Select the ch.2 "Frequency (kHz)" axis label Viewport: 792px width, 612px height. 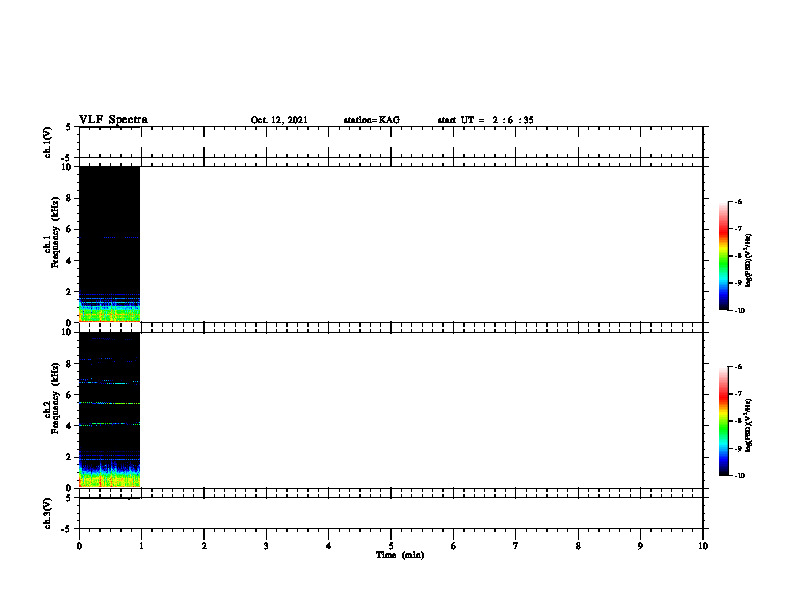point(55,398)
